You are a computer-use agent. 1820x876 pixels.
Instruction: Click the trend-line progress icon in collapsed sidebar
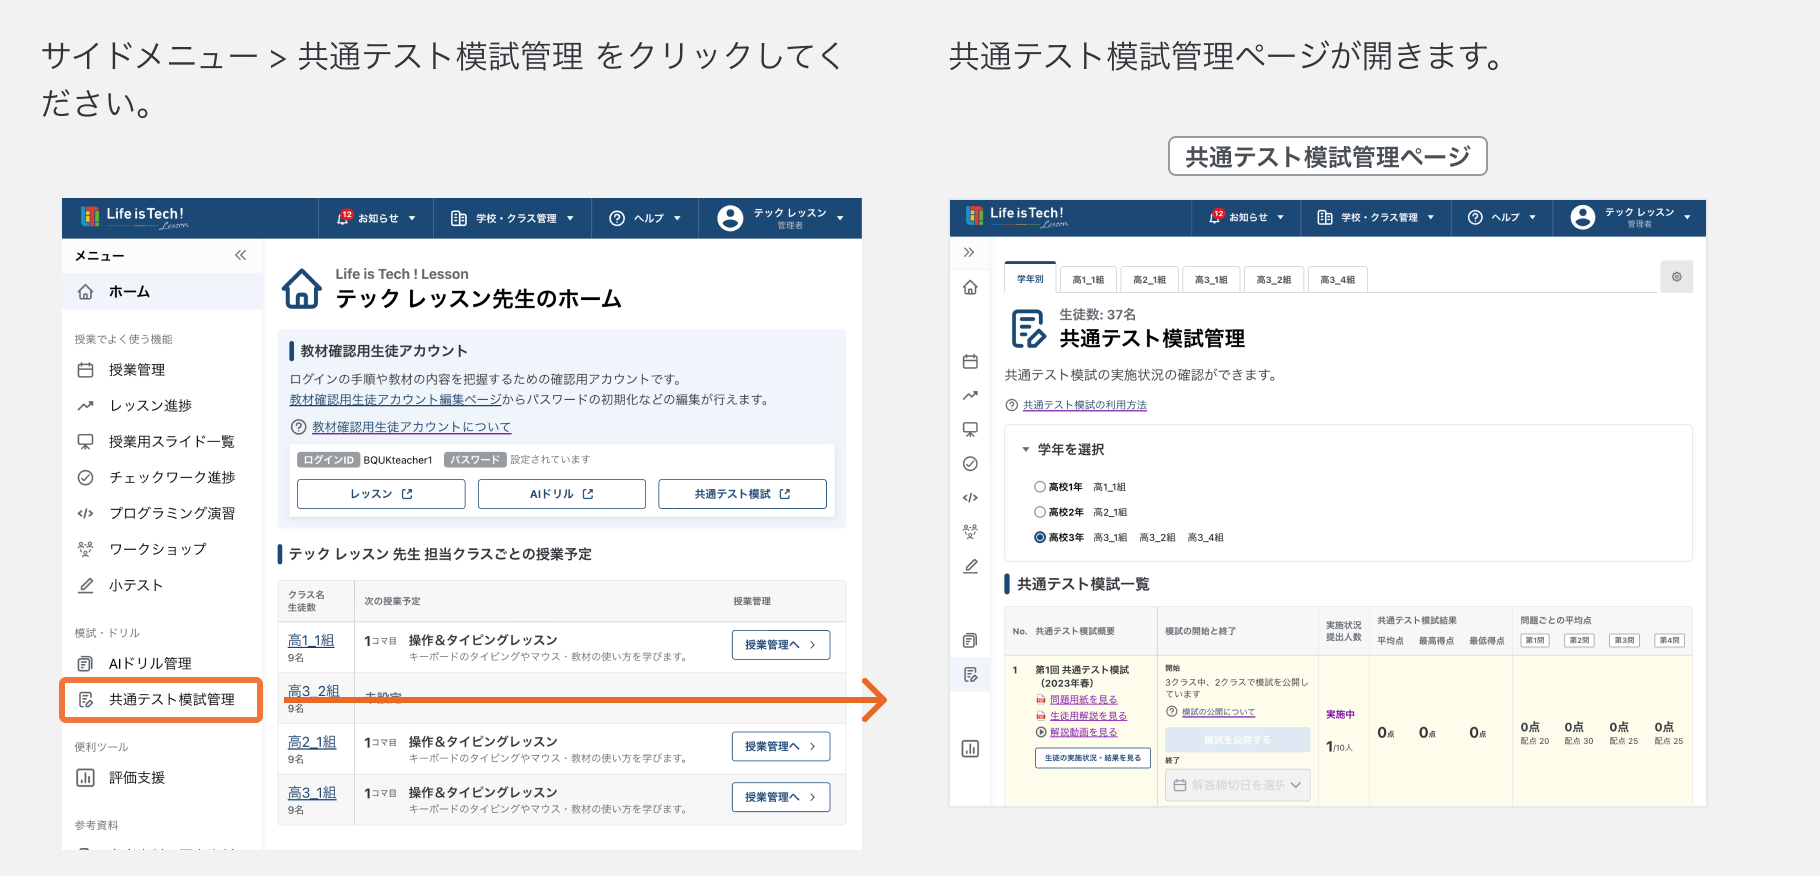pyautogui.click(x=970, y=395)
